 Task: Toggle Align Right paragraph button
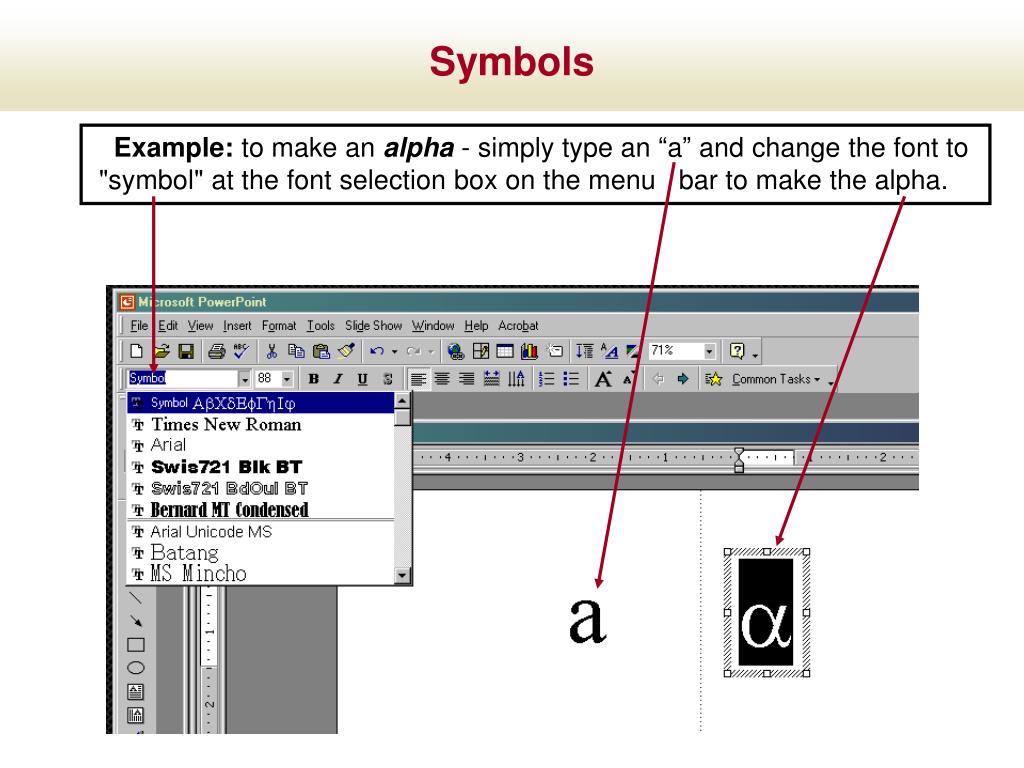[466, 379]
